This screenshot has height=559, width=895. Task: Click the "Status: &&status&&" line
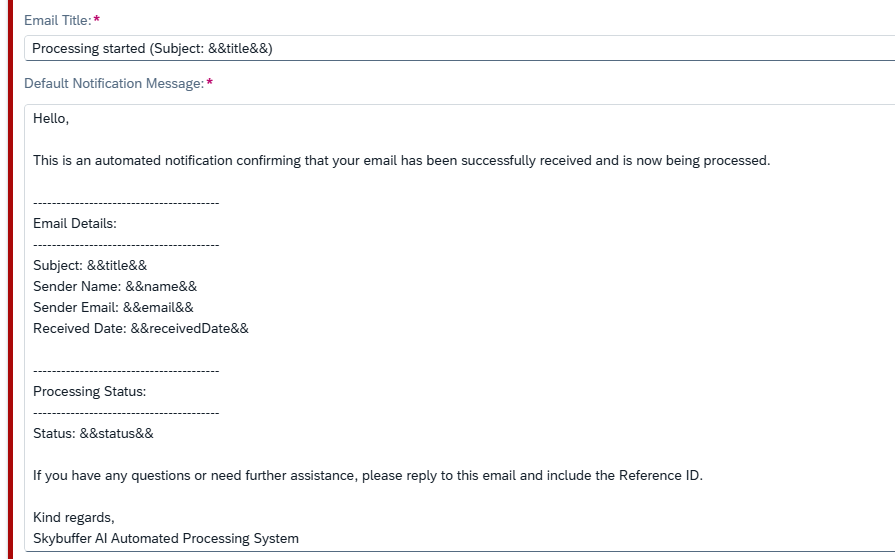click(x=93, y=433)
